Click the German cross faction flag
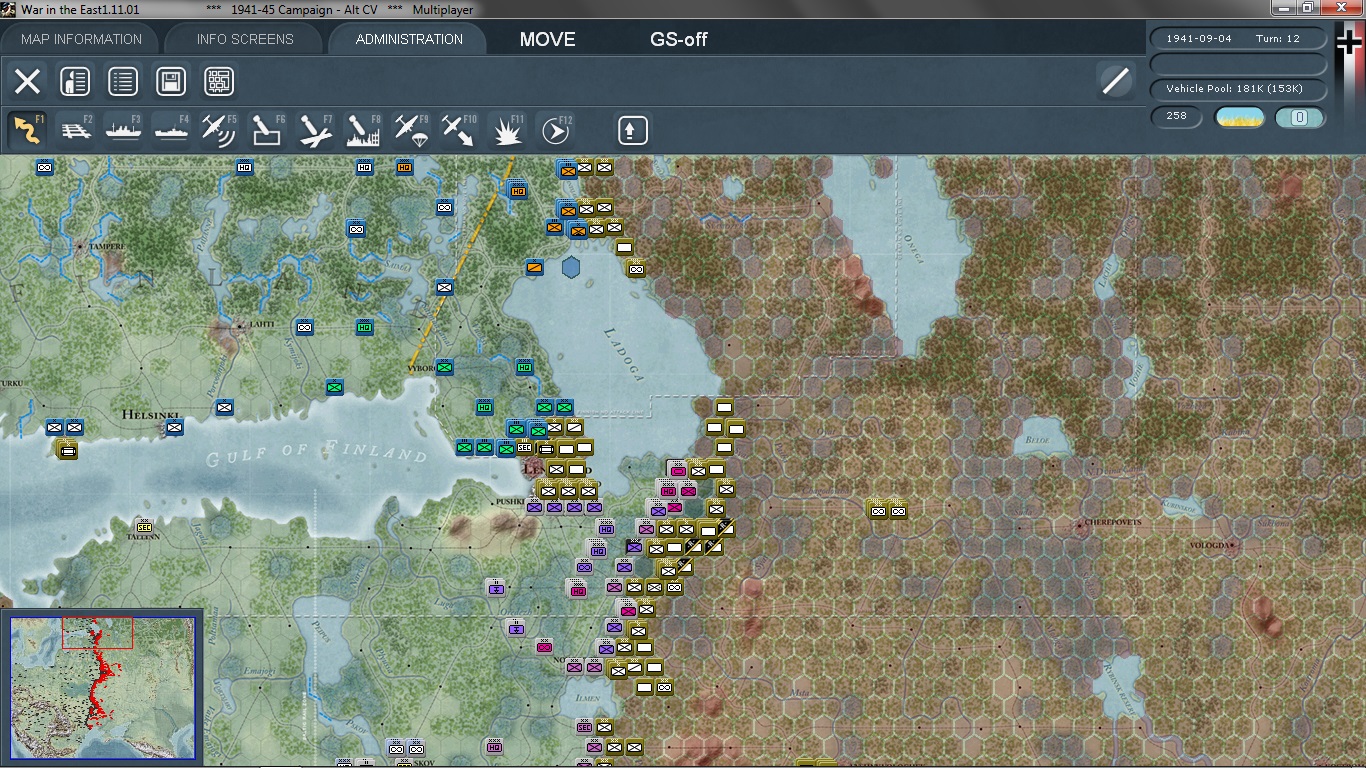 click(x=1349, y=44)
